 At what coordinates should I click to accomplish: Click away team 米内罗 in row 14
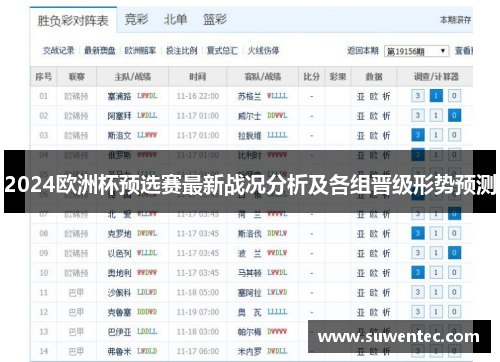pos(249,352)
